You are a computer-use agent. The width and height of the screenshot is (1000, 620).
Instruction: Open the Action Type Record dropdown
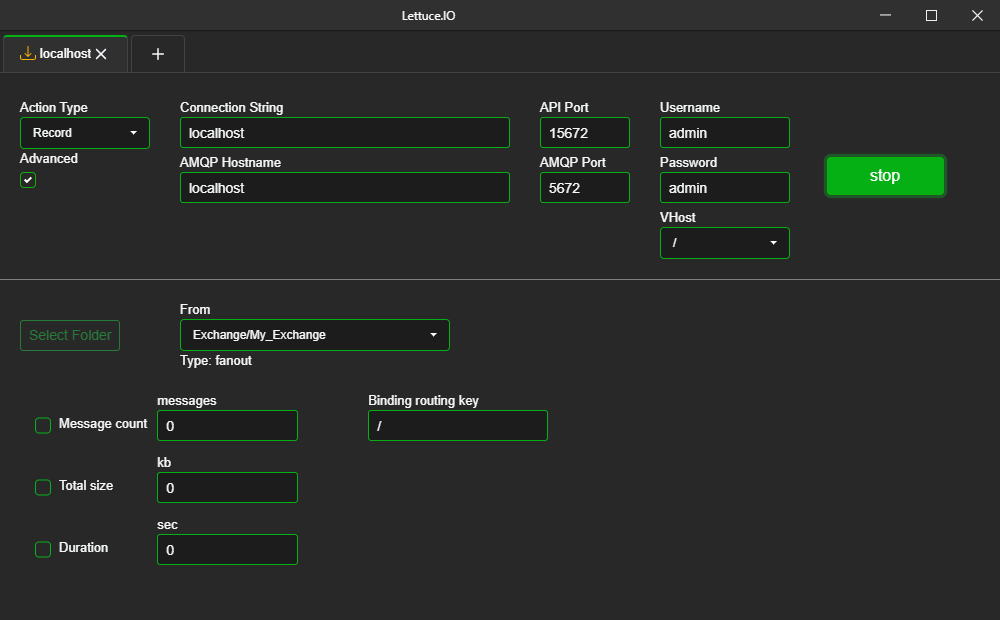[x=85, y=133]
